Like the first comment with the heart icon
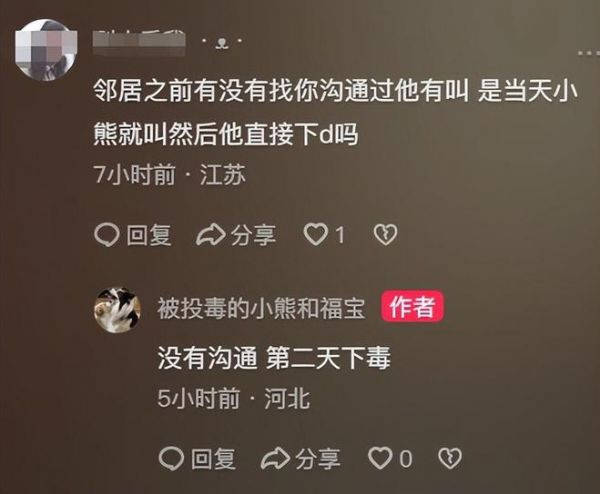 coord(316,234)
